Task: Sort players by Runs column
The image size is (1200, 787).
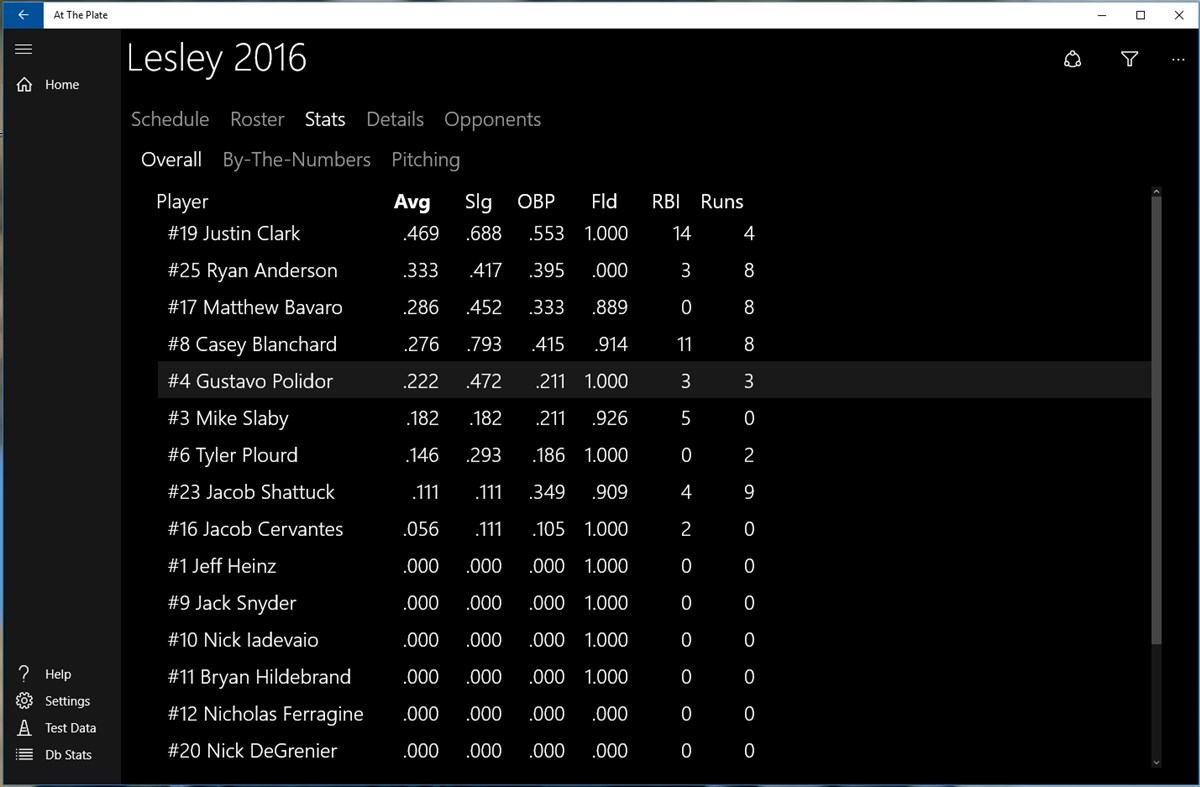Action: point(721,201)
